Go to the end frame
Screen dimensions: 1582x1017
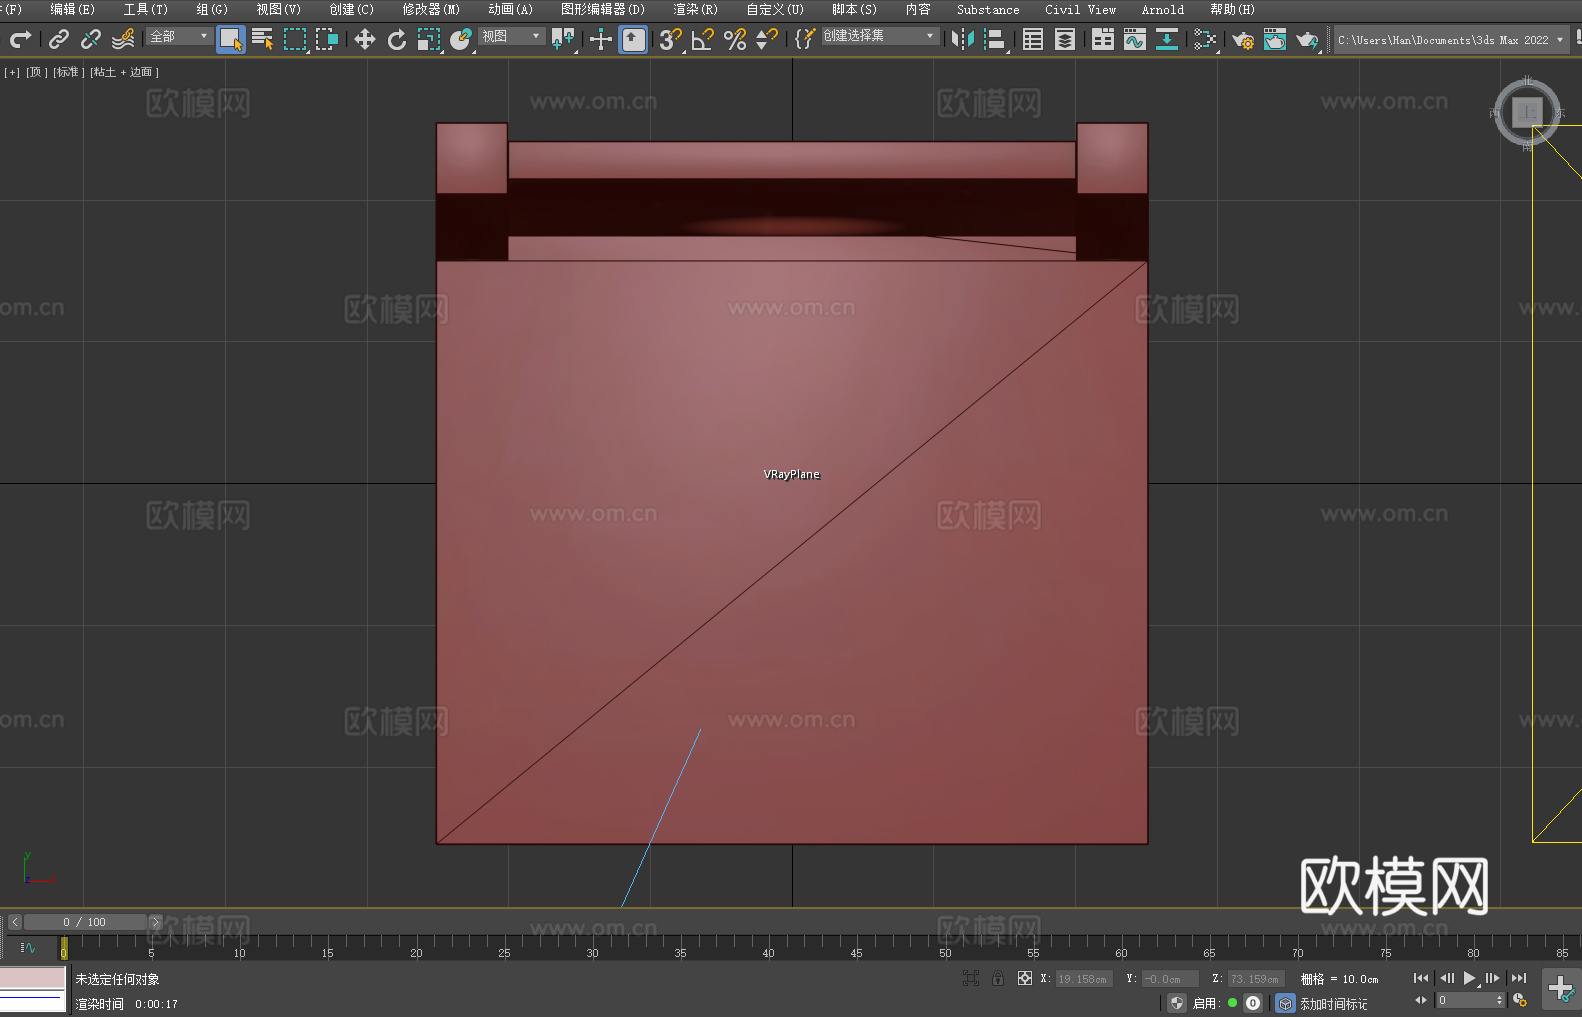1519,978
